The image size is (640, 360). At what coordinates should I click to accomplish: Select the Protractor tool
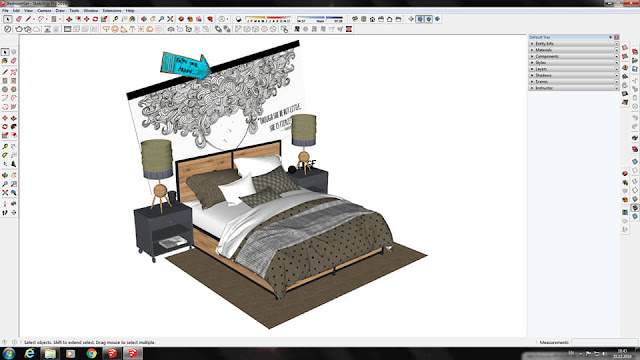point(5,155)
